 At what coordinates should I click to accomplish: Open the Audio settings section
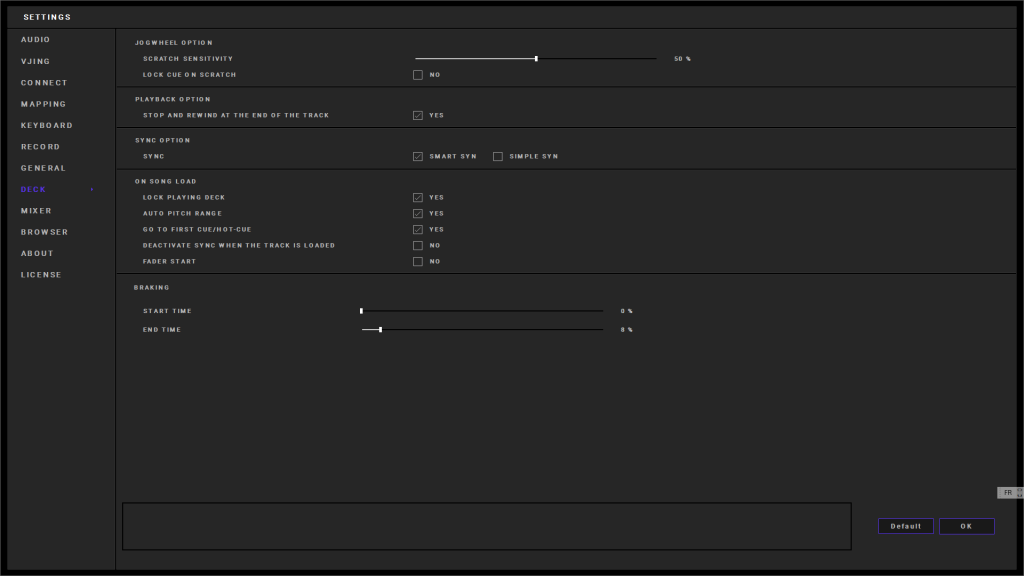(x=36, y=40)
